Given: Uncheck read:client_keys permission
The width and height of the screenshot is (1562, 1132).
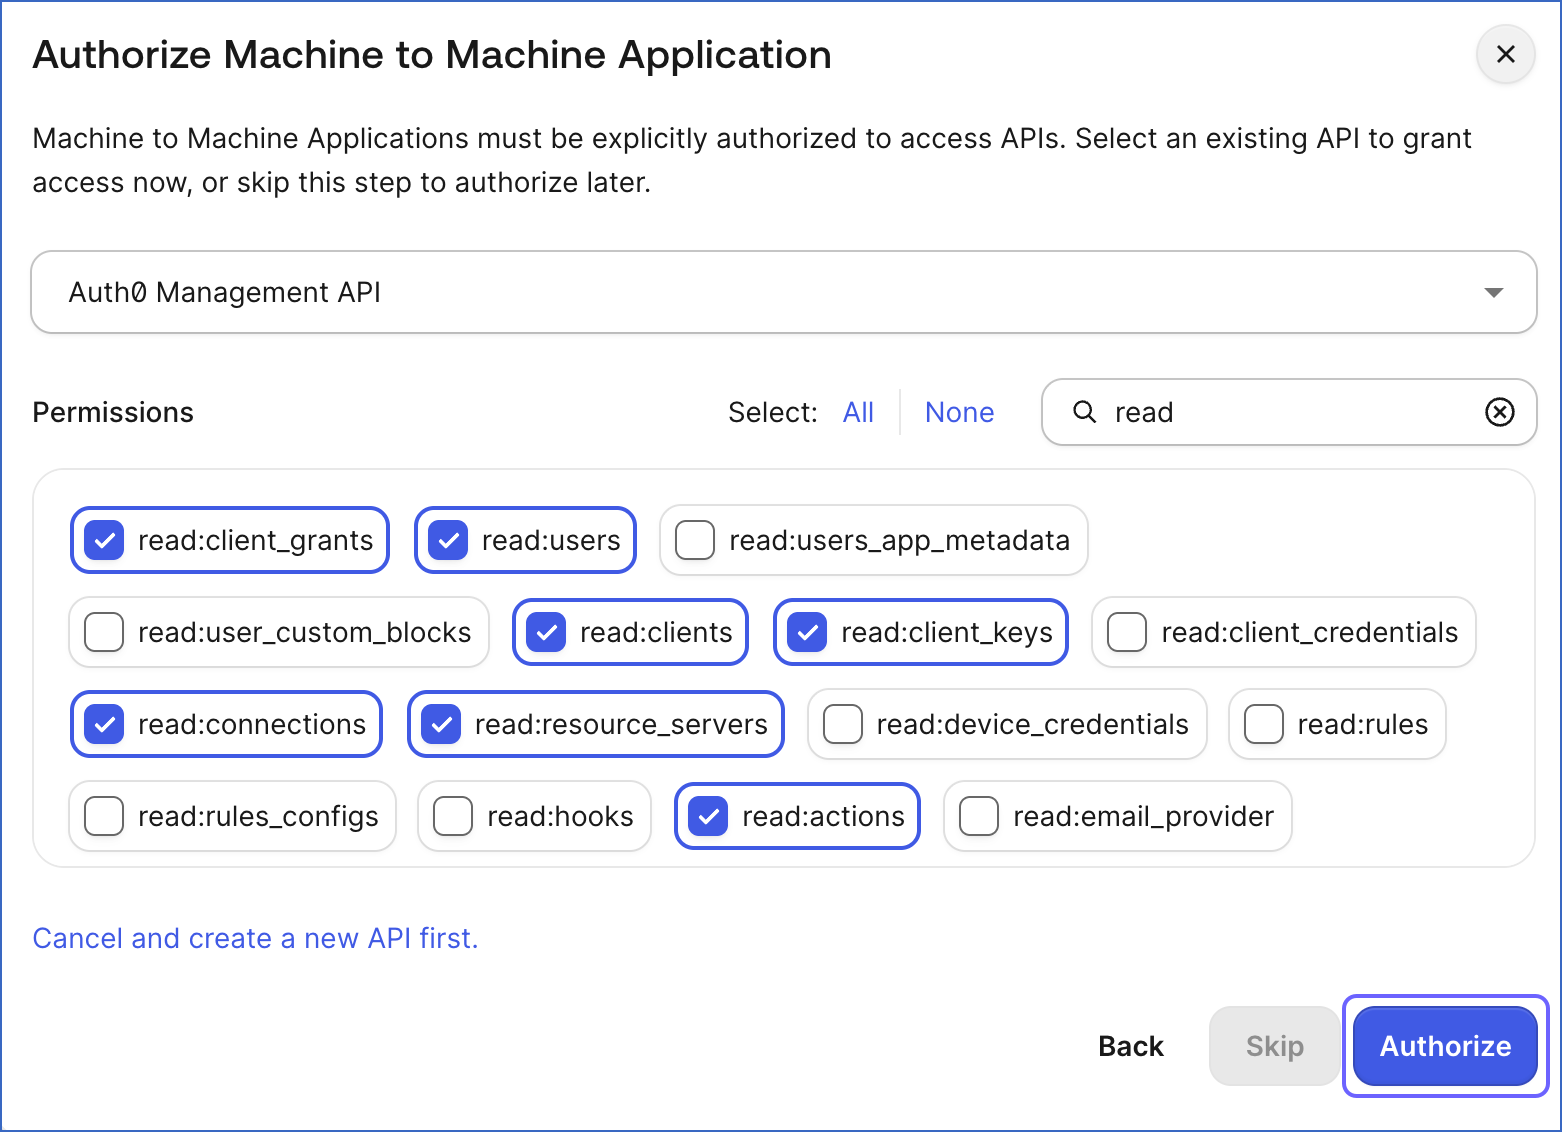Looking at the screenshot, I should point(807,633).
